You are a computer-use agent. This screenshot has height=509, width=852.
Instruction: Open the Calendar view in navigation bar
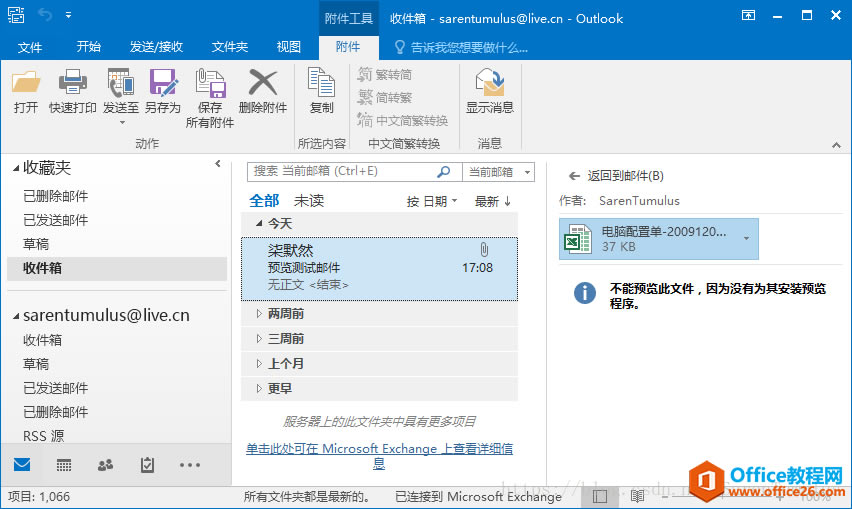[64, 465]
